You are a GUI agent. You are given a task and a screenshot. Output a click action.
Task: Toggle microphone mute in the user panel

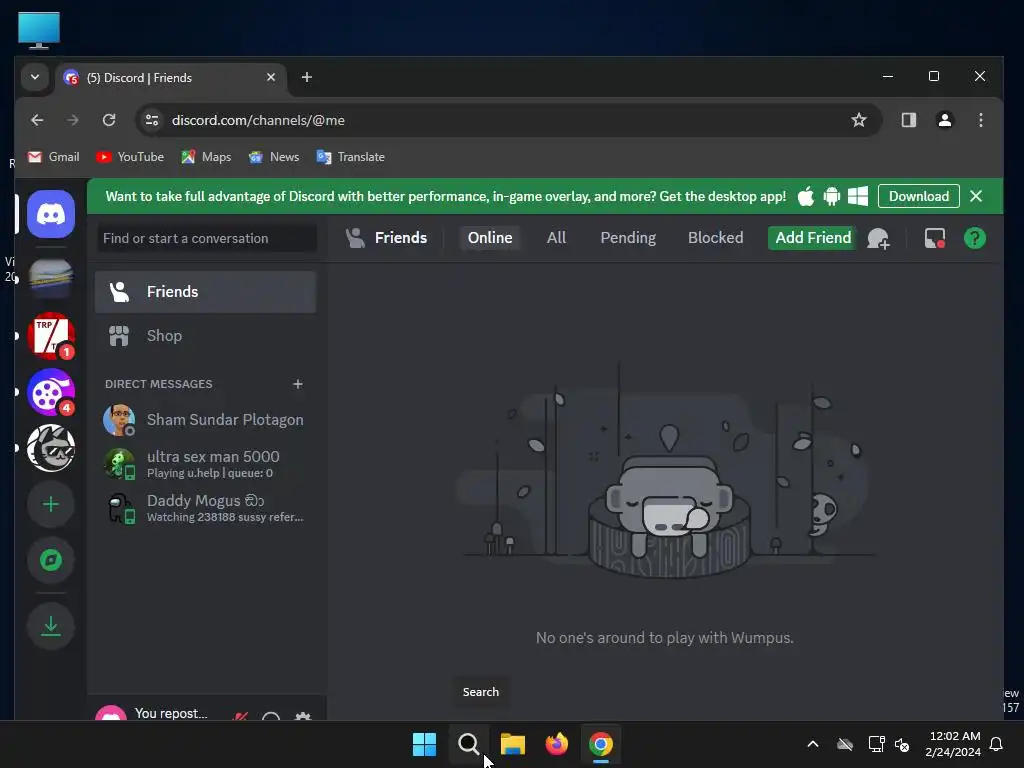pos(241,716)
